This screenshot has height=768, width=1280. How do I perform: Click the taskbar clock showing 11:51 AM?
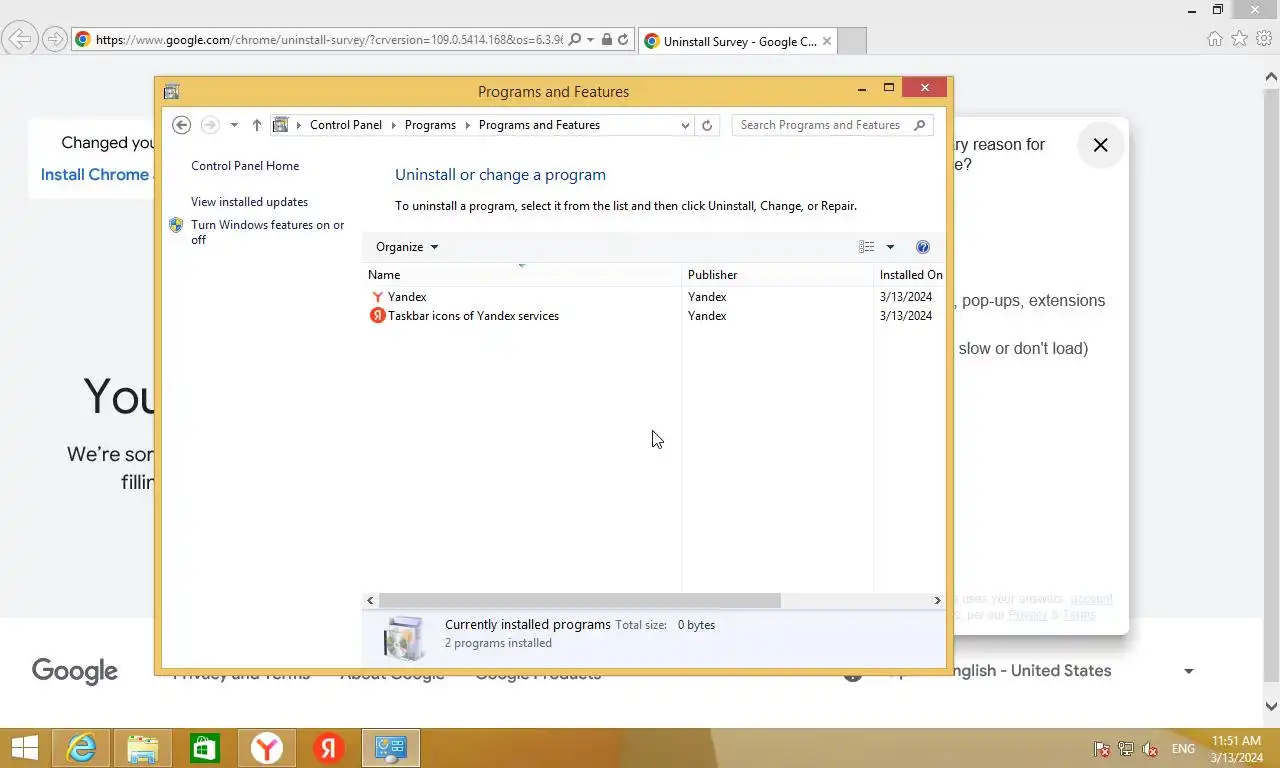pos(1236,749)
